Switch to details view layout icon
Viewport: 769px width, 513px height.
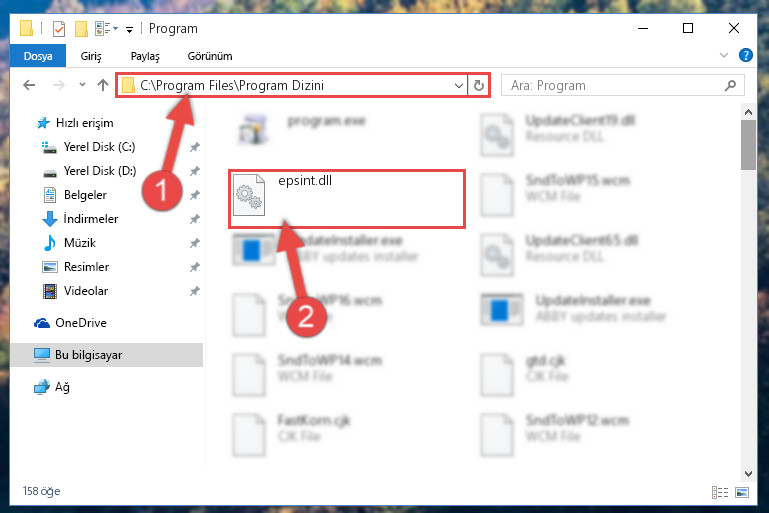719,492
